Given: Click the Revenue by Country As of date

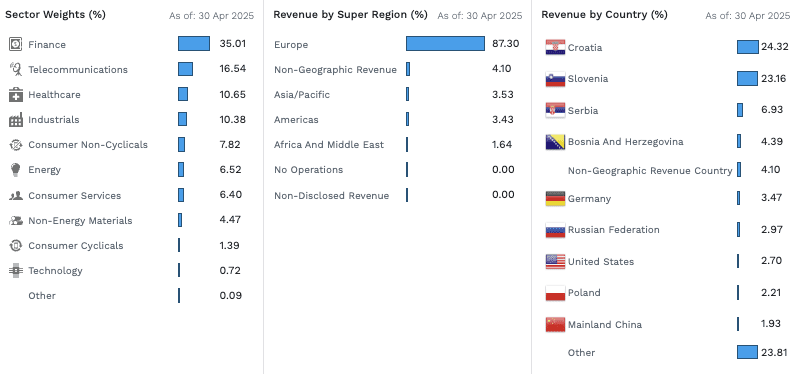Looking at the screenshot, I should [x=747, y=16].
